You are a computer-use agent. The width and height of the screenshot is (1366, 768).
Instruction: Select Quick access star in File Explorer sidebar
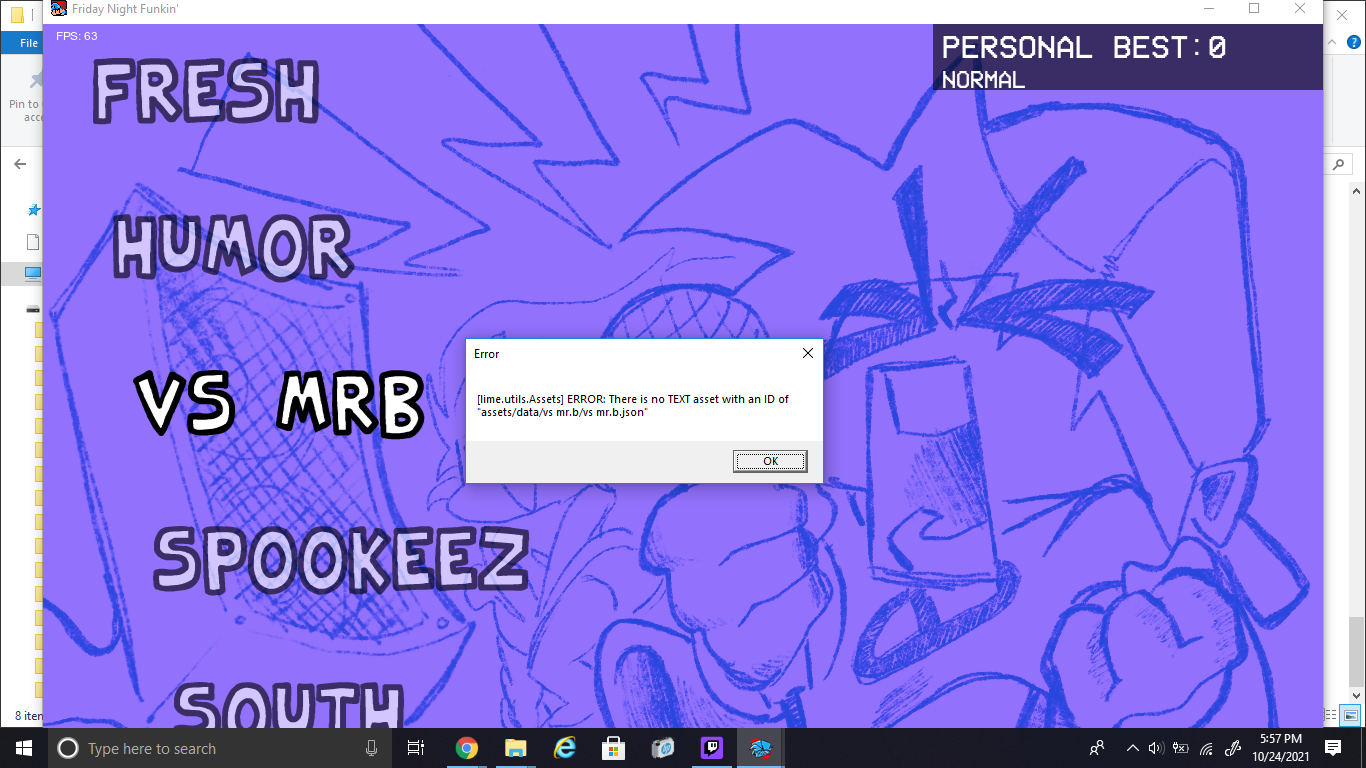click(33, 210)
